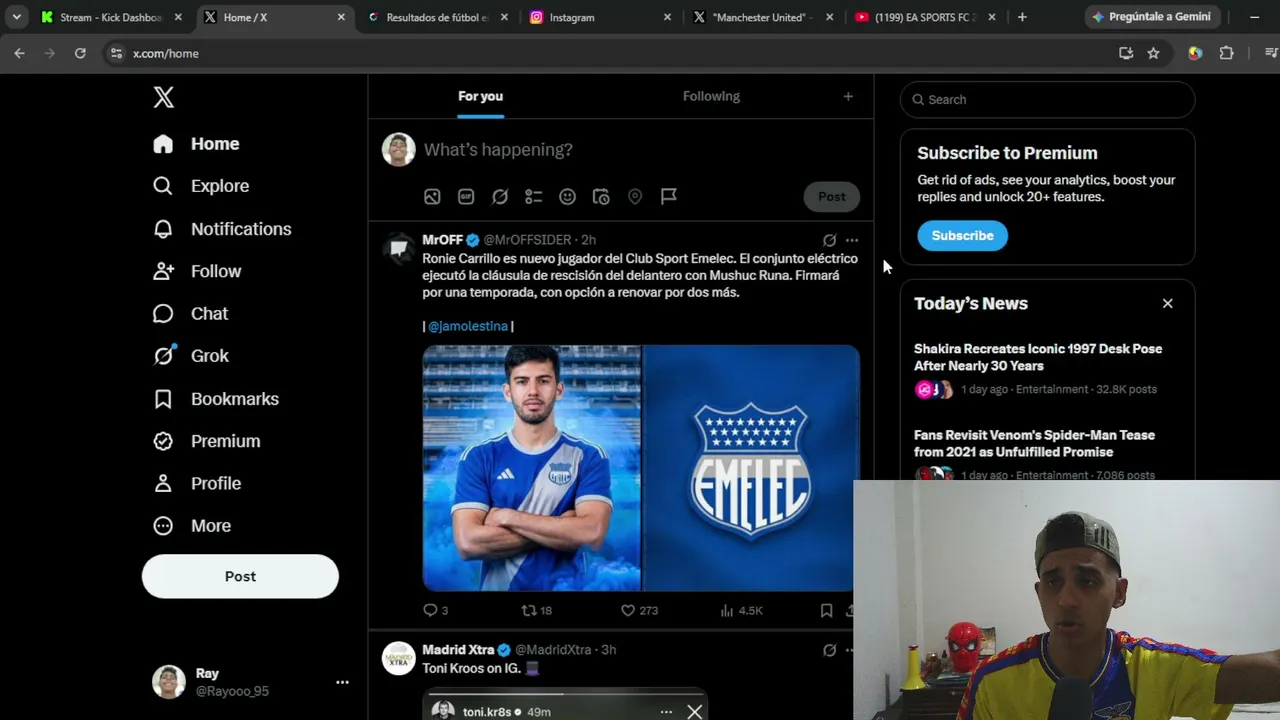Image resolution: width=1280 pixels, height=720 pixels.
Task: Switch to the Resultados de fútbol tab
Action: pyautogui.click(x=437, y=17)
